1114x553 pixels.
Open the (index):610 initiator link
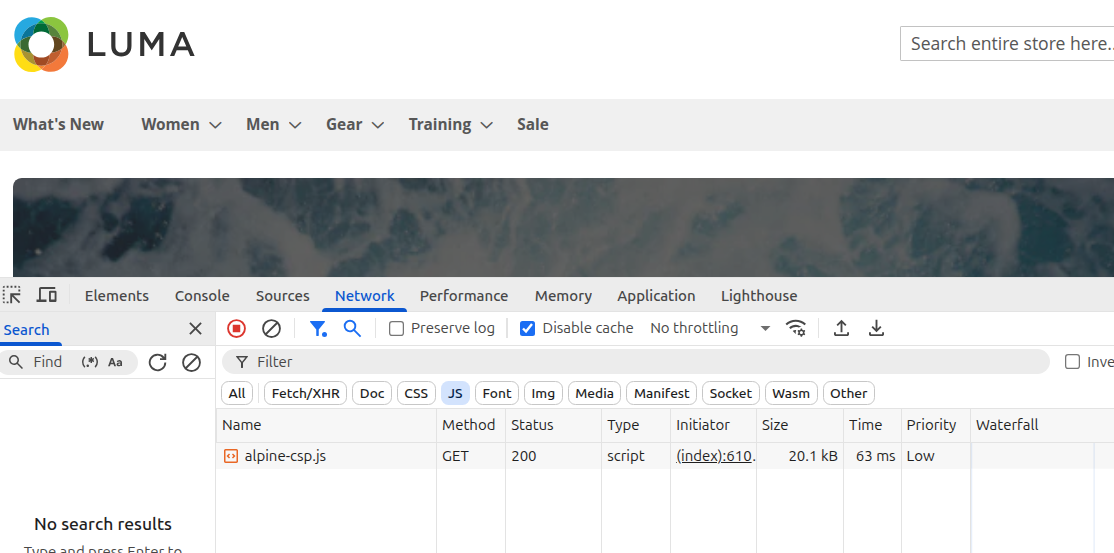pyautogui.click(x=715, y=456)
